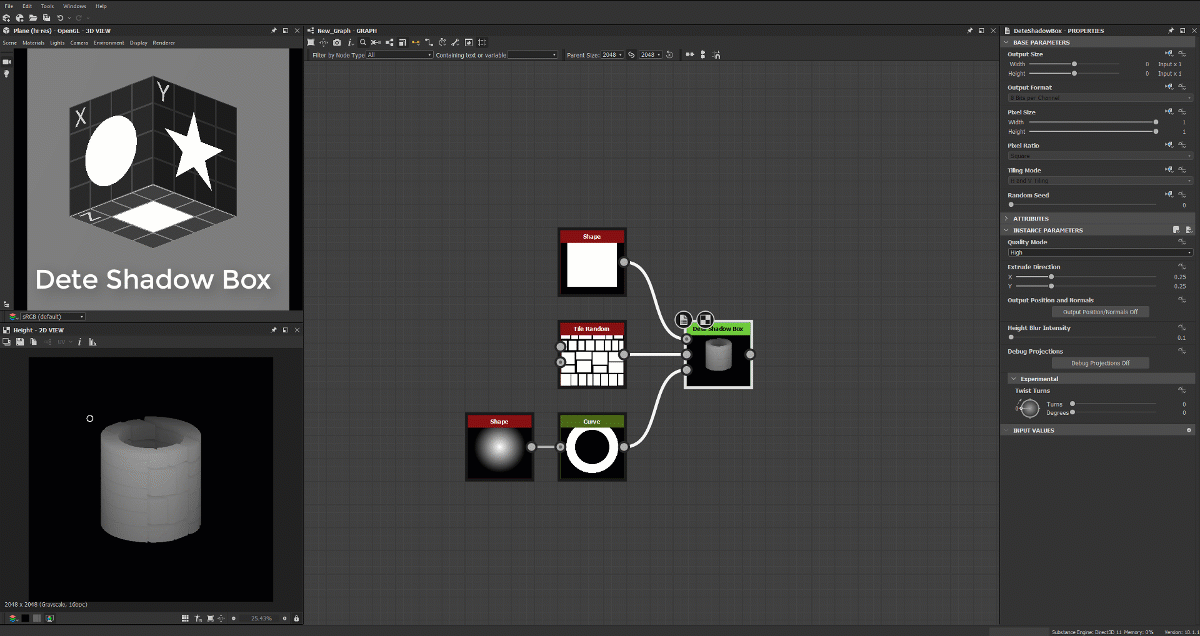
Task: Open the Tools menu
Action: pos(47,5)
